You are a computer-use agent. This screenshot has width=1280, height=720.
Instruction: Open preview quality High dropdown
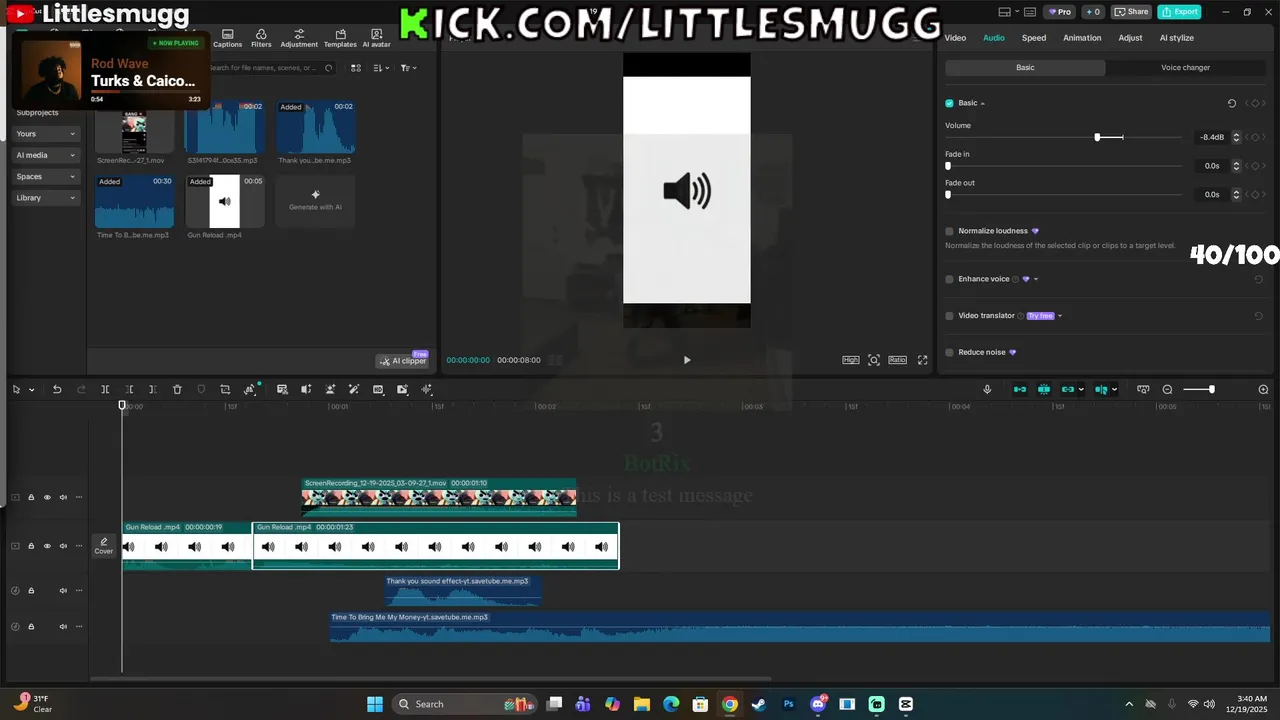pyautogui.click(x=851, y=360)
